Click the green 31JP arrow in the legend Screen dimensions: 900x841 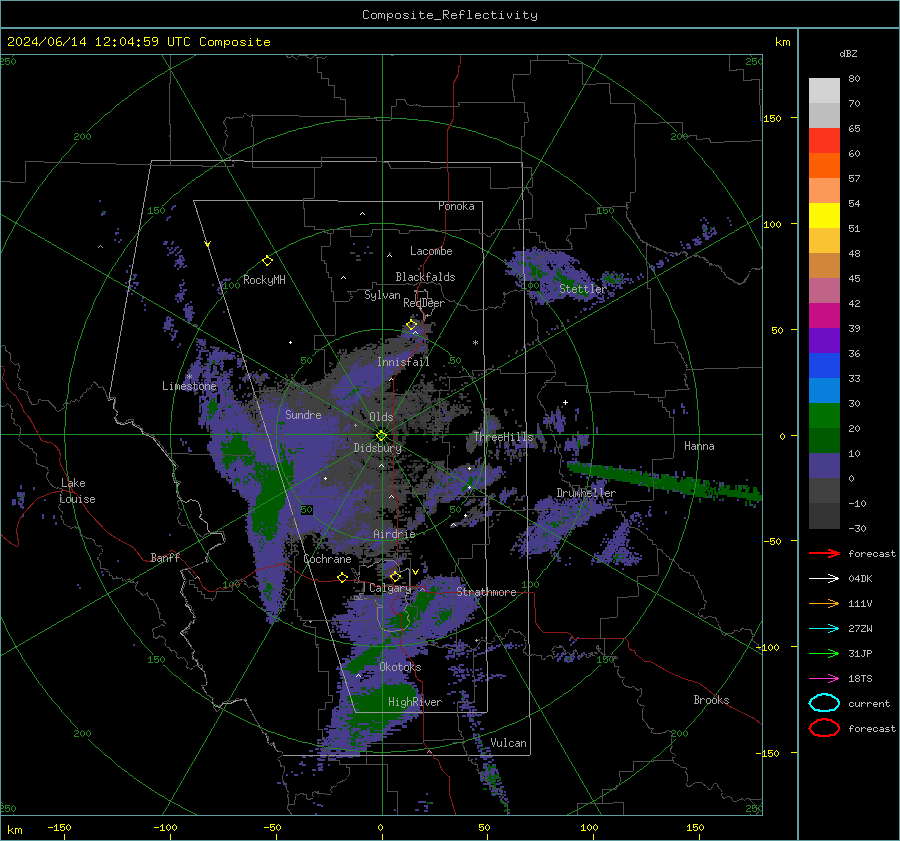click(824, 653)
